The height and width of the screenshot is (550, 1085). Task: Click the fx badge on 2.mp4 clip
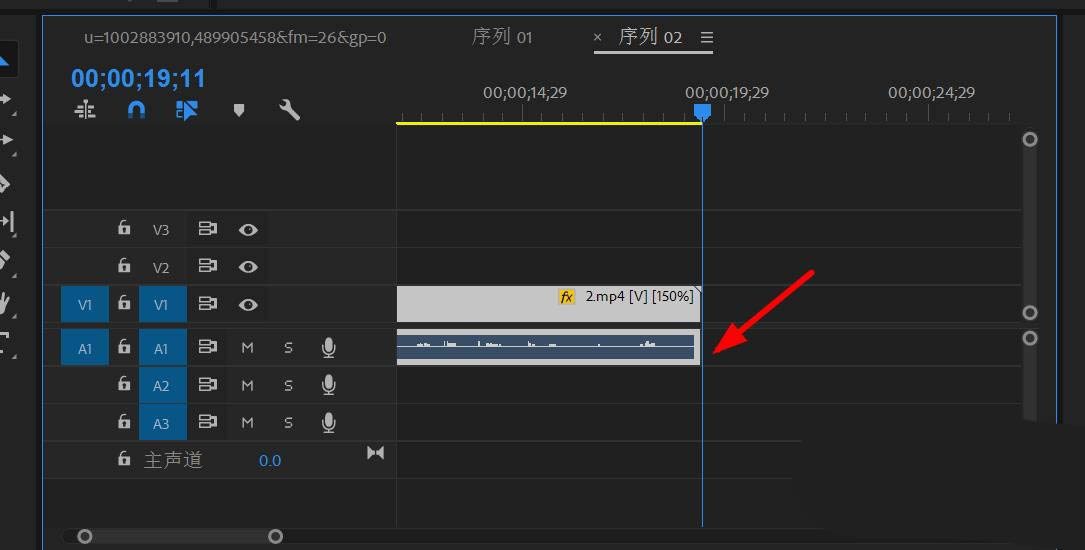567,297
